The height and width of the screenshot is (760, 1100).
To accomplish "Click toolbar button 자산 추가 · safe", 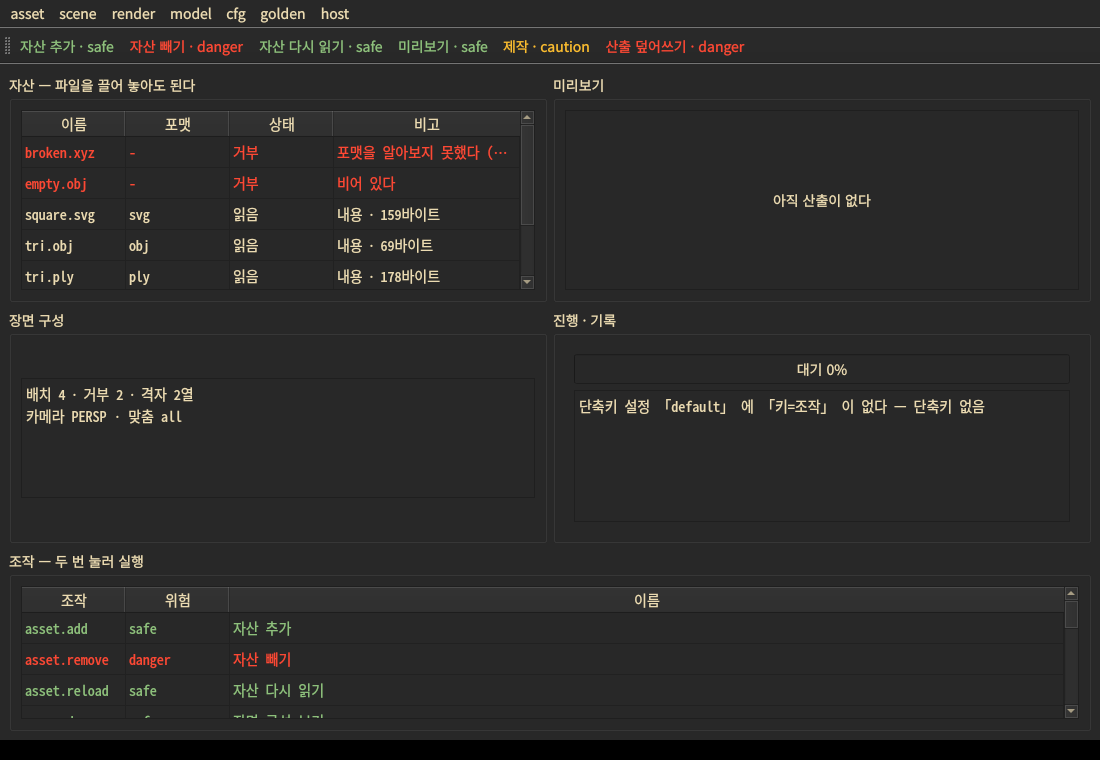I will pyautogui.click(x=67, y=46).
